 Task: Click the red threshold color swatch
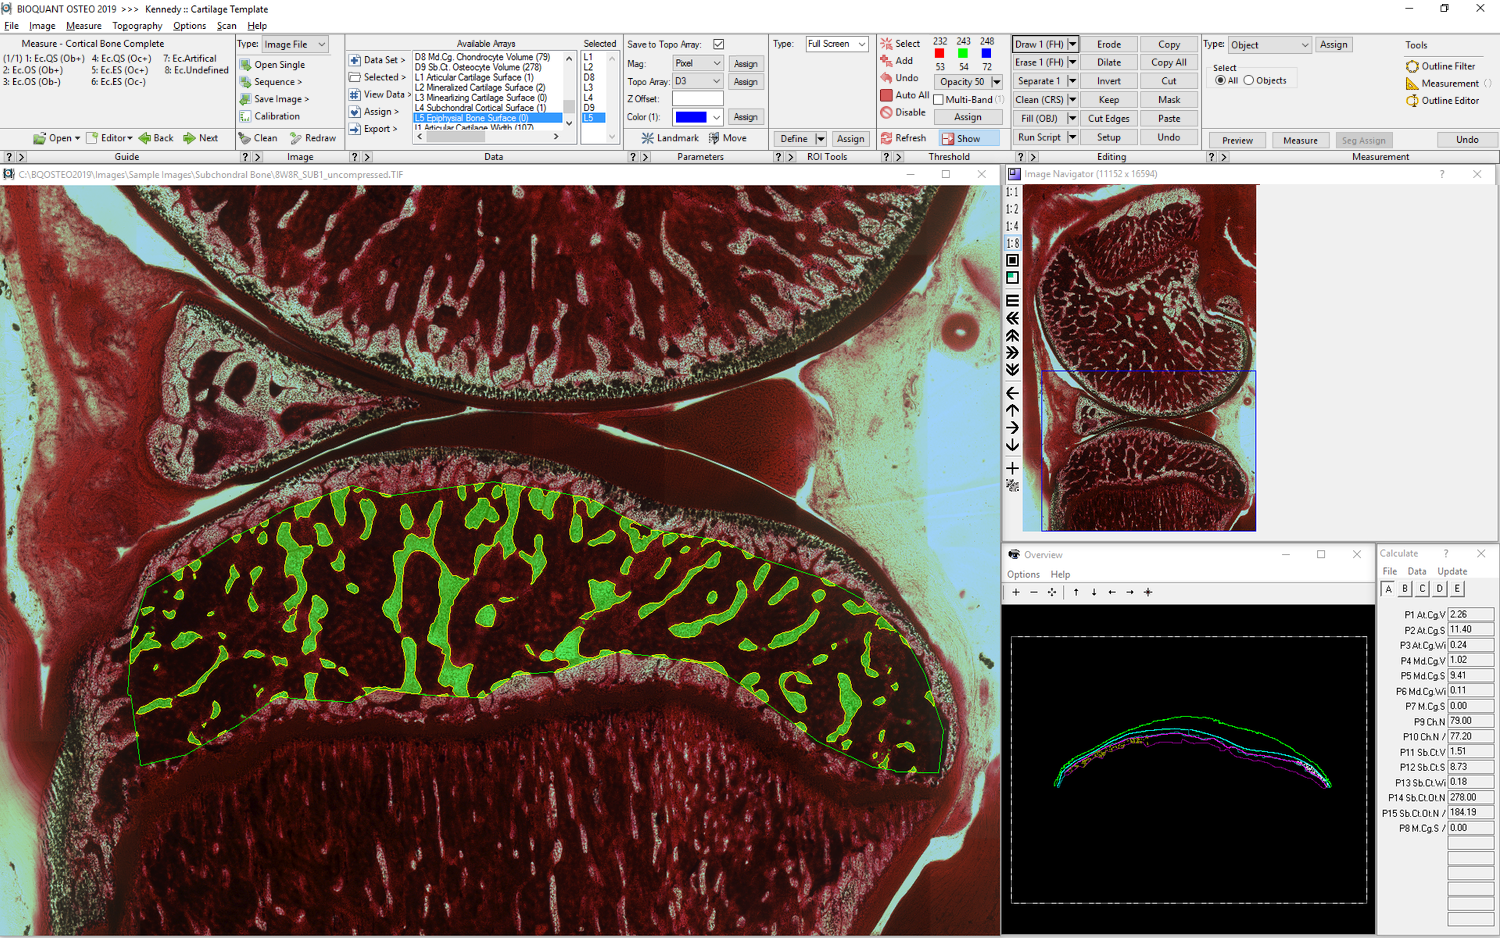(939, 54)
